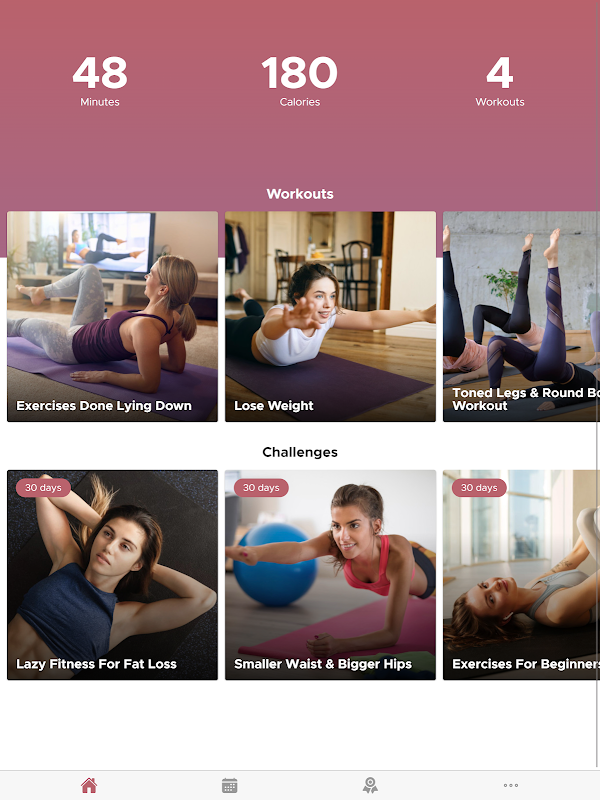Open the achievements ribbon badge icon
Viewport: 600px width, 800px height.
[370, 785]
